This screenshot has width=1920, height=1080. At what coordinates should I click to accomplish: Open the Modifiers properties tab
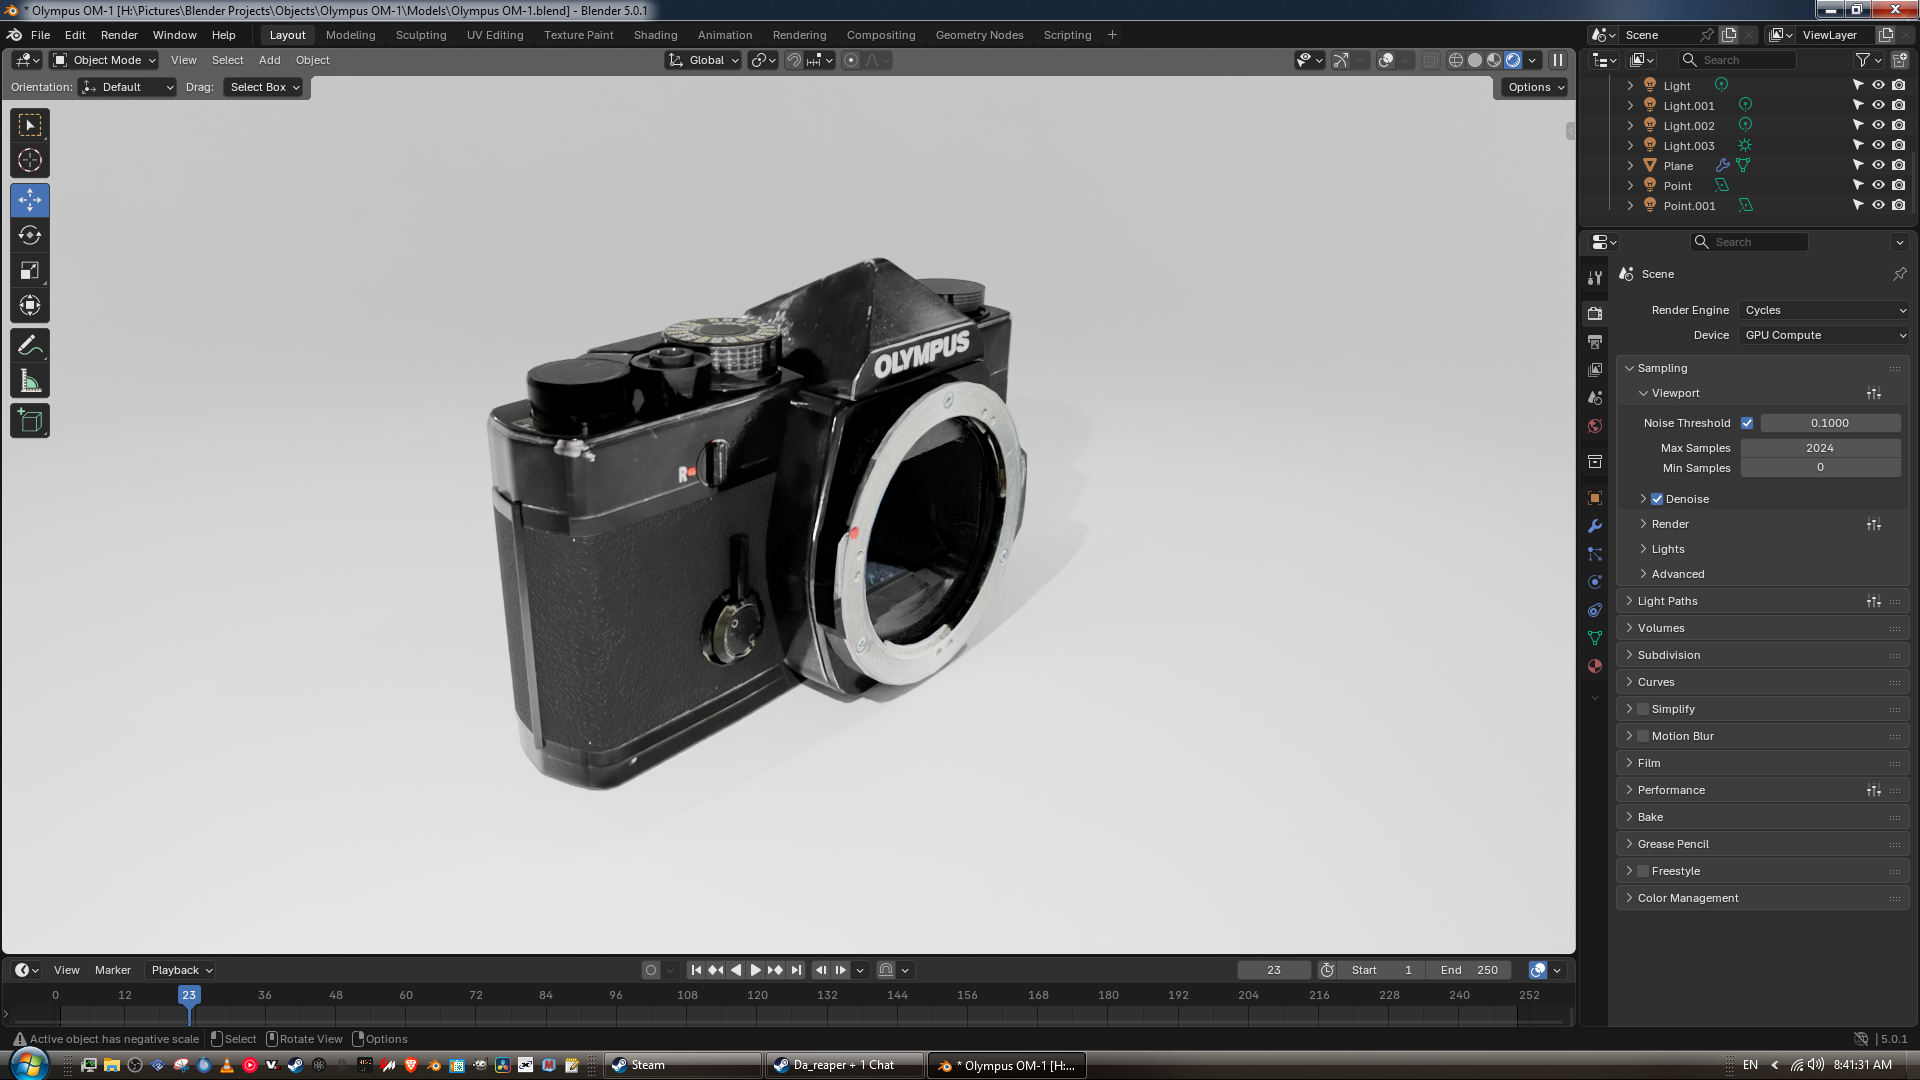1595,526
